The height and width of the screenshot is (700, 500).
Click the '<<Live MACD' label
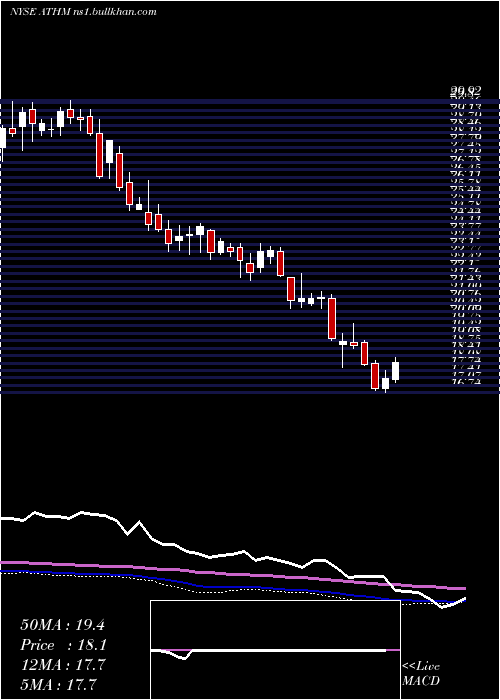pyautogui.click(x=421, y=674)
